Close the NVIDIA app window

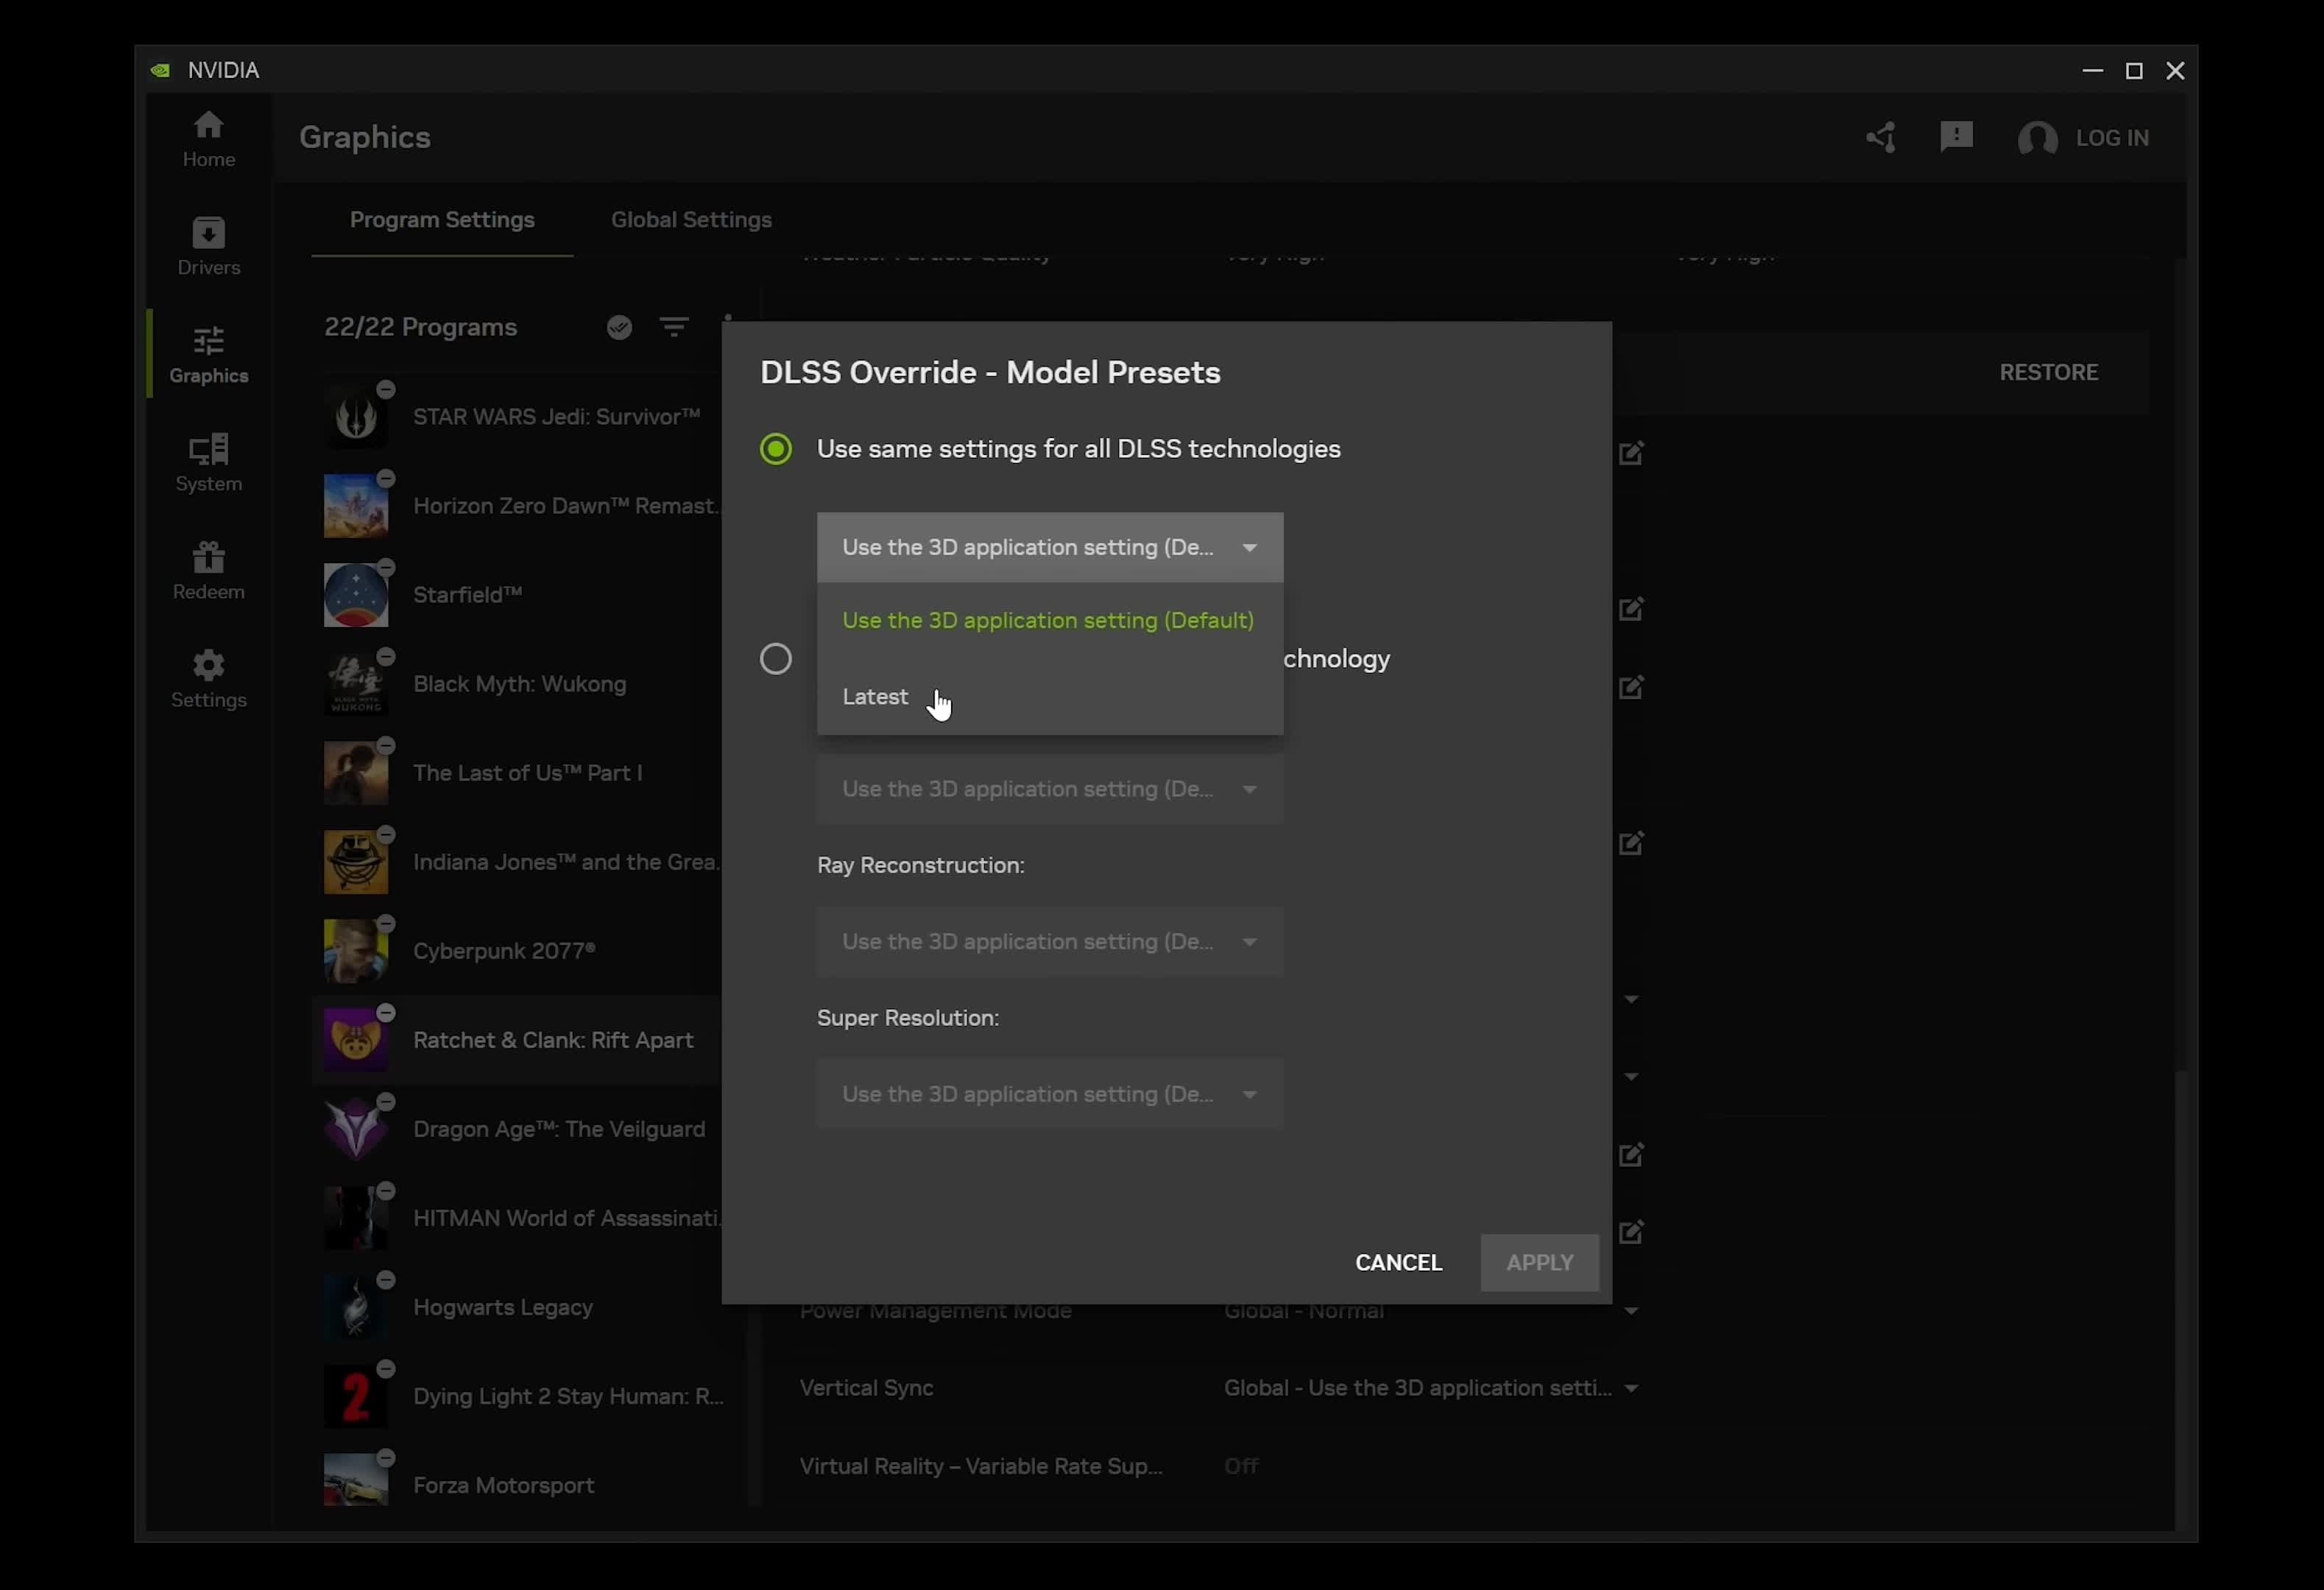pos(2175,70)
